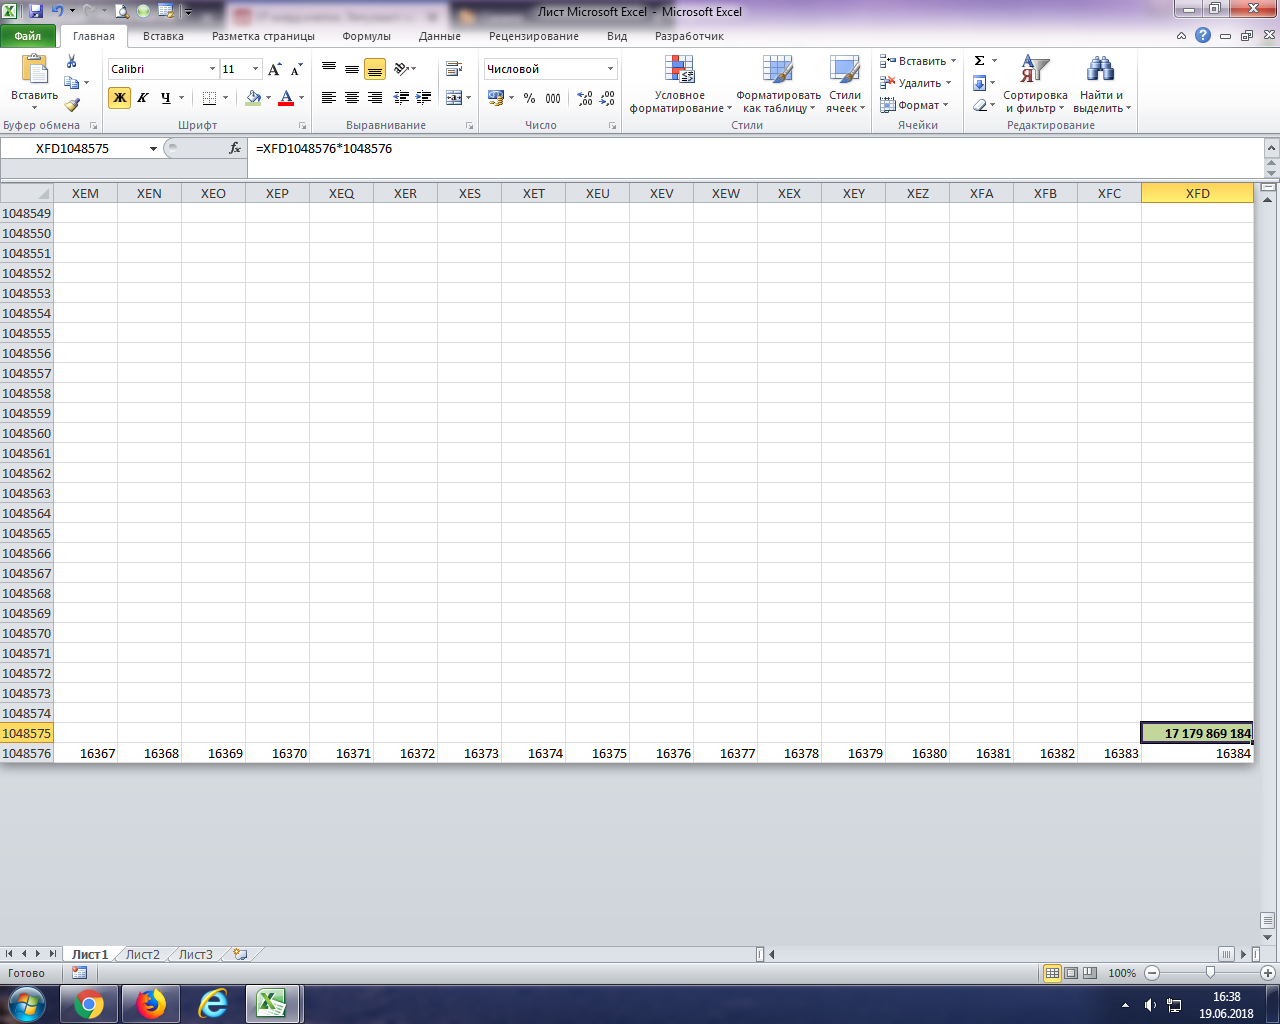Open Print Preview from Quick Access toolbar

coord(122,11)
